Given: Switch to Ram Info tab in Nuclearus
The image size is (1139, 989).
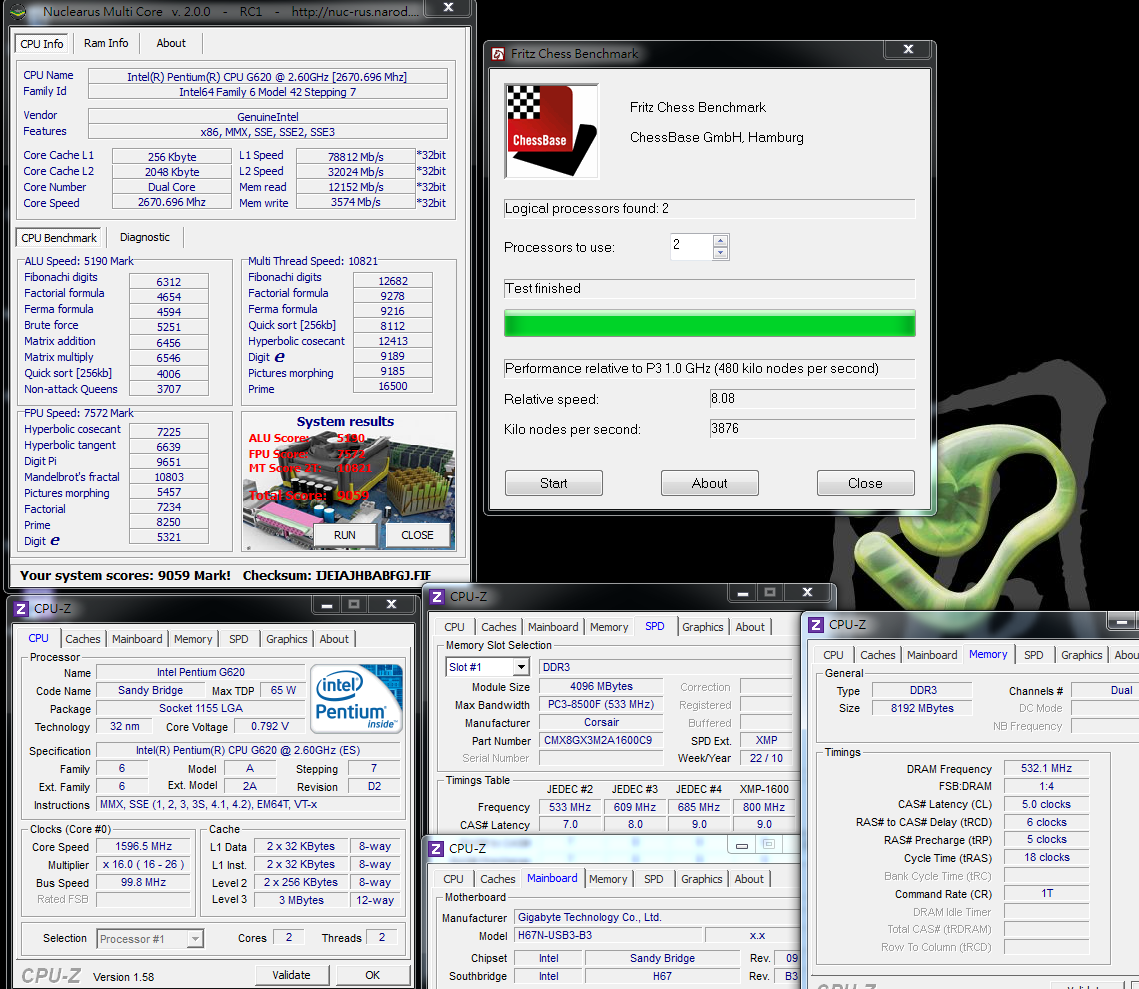Looking at the screenshot, I should click(x=106, y=43).
